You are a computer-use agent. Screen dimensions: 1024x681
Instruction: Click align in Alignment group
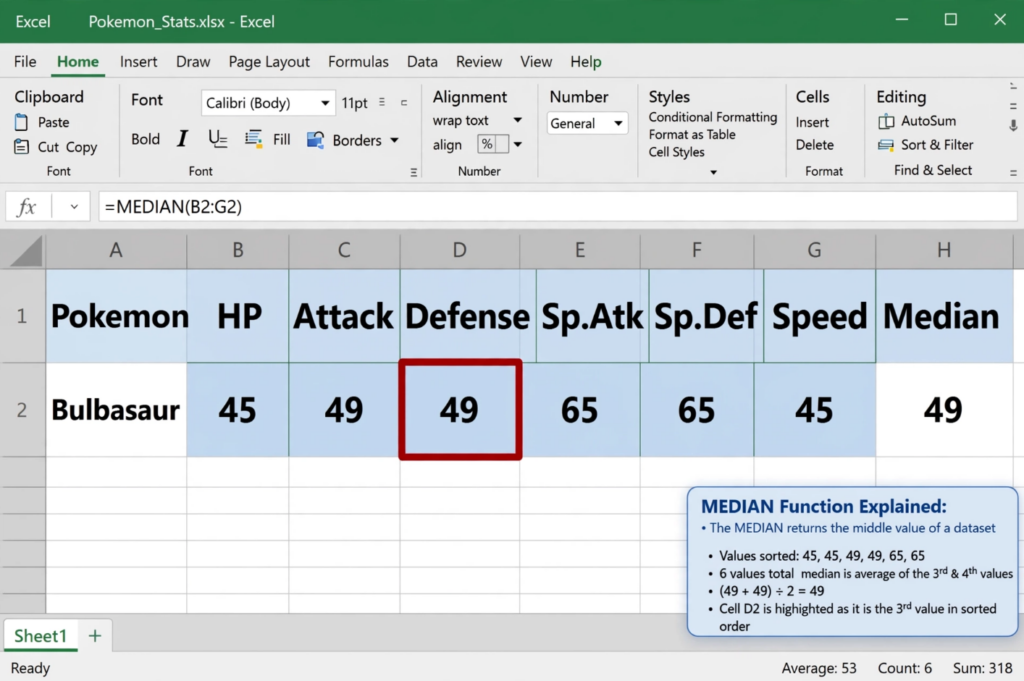pos(447,145)
